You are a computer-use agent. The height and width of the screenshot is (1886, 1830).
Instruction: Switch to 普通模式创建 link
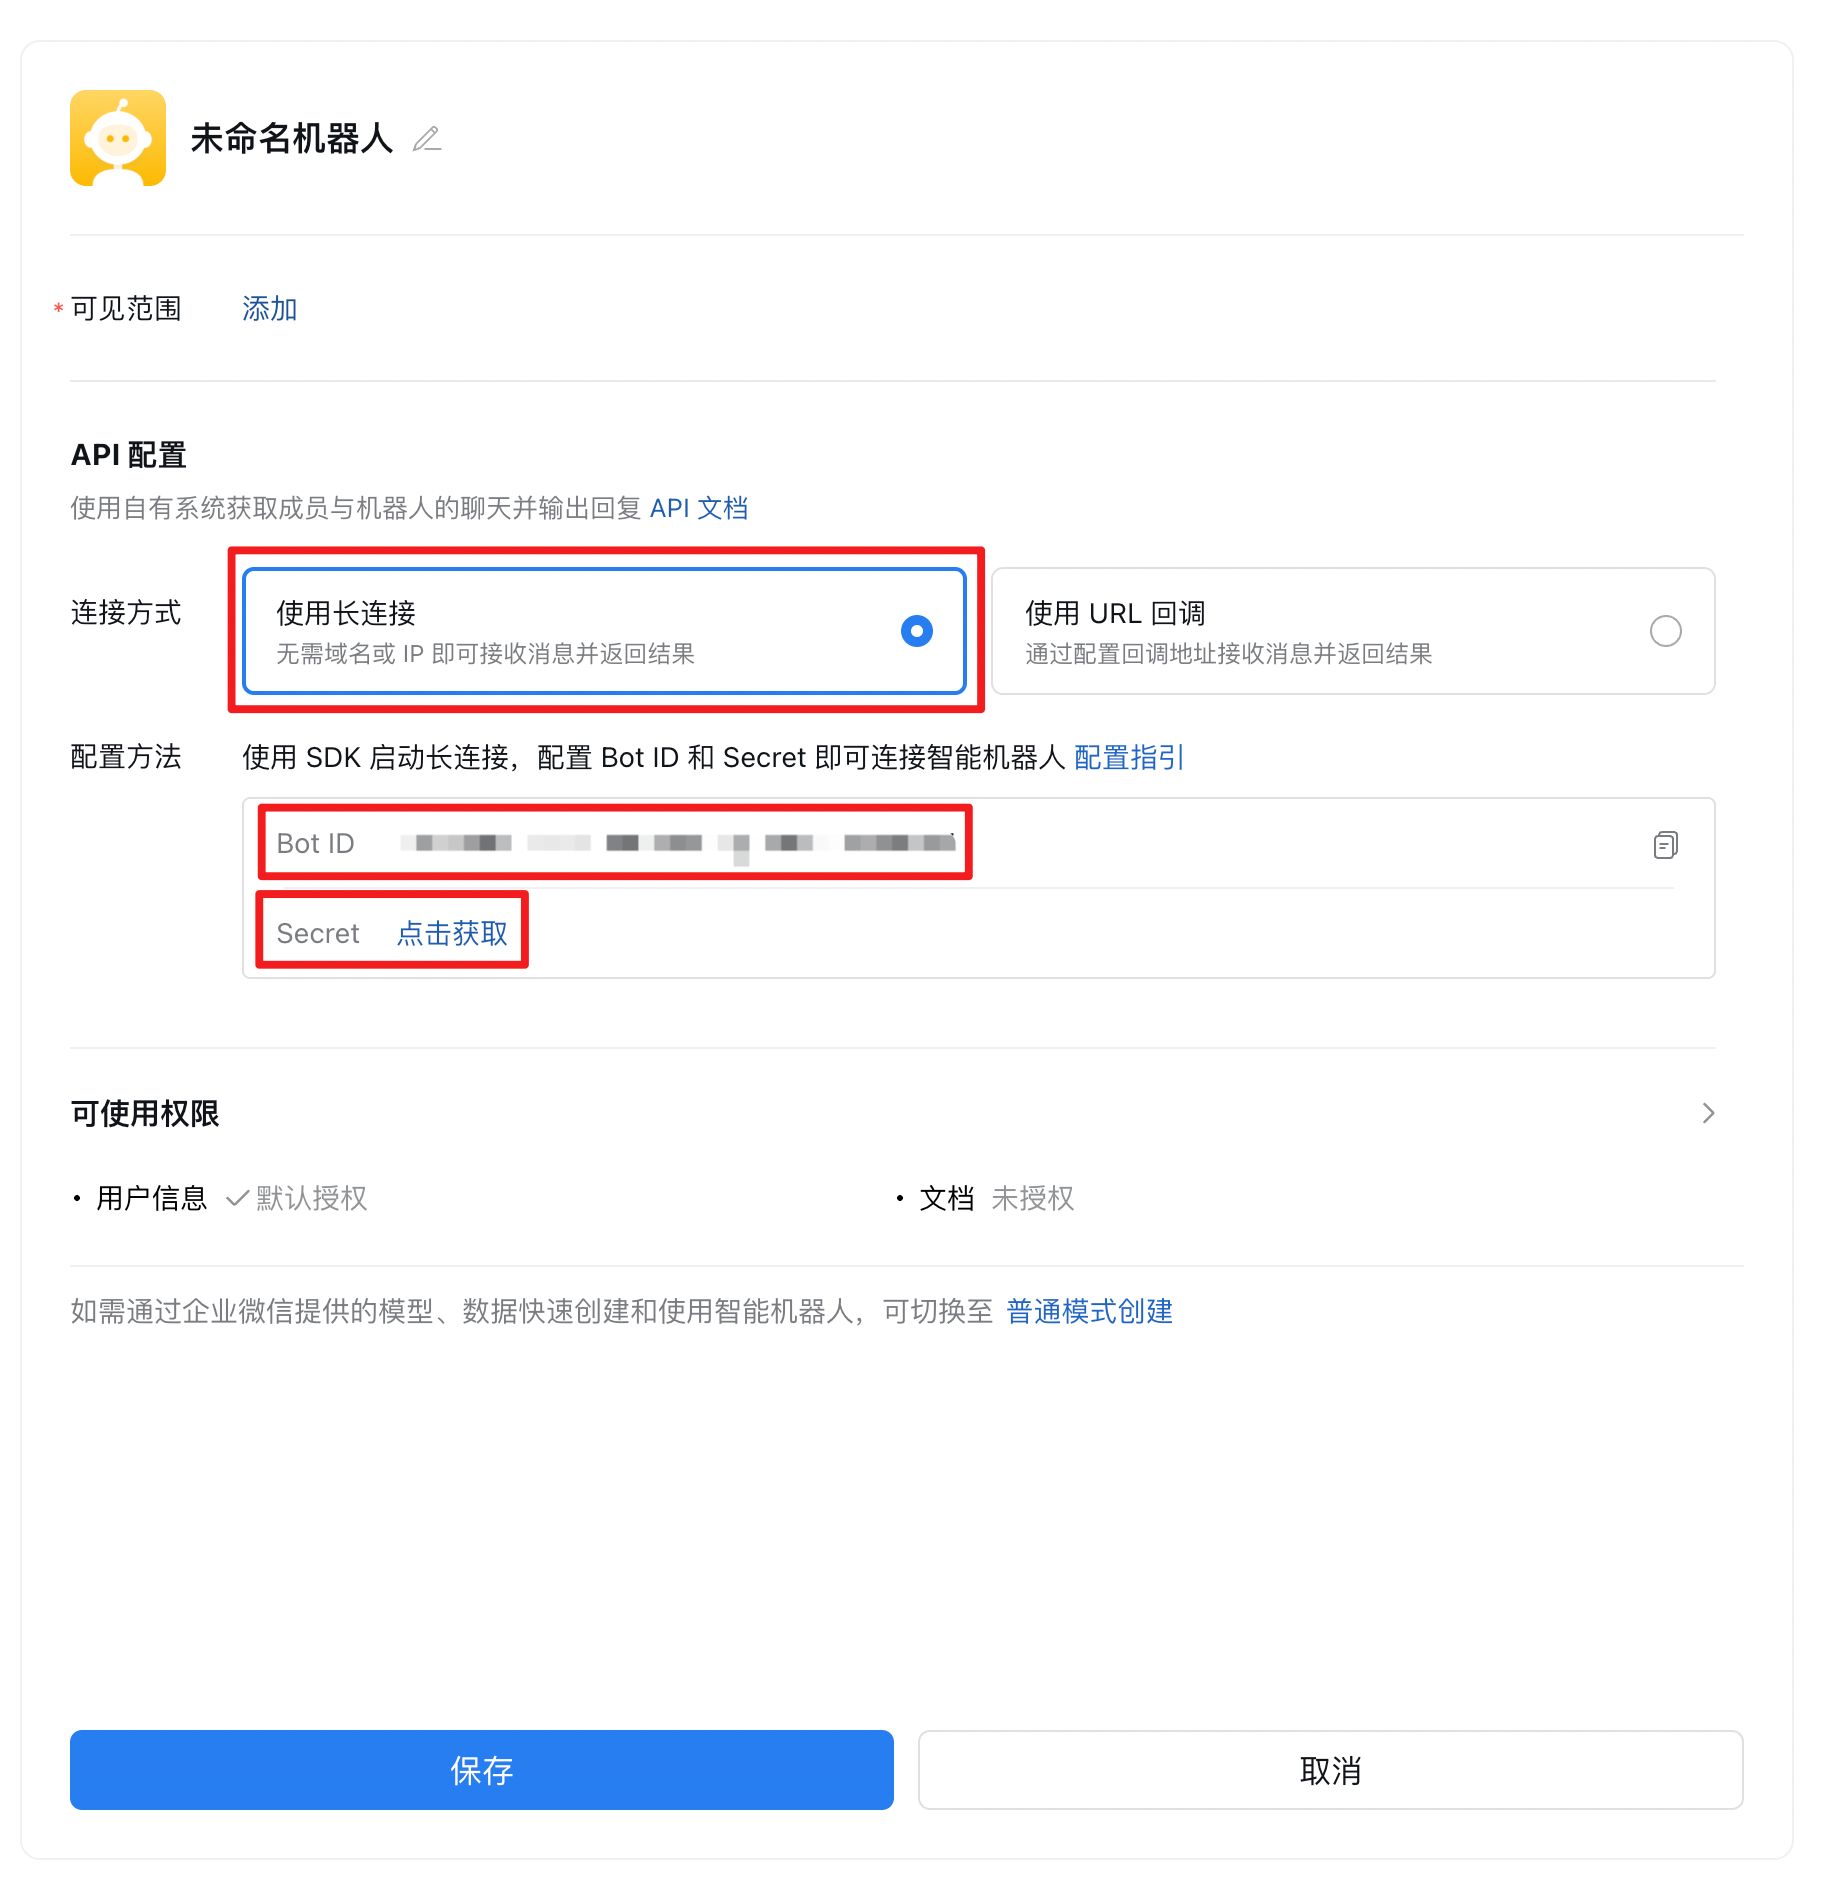point(1089,1311)
